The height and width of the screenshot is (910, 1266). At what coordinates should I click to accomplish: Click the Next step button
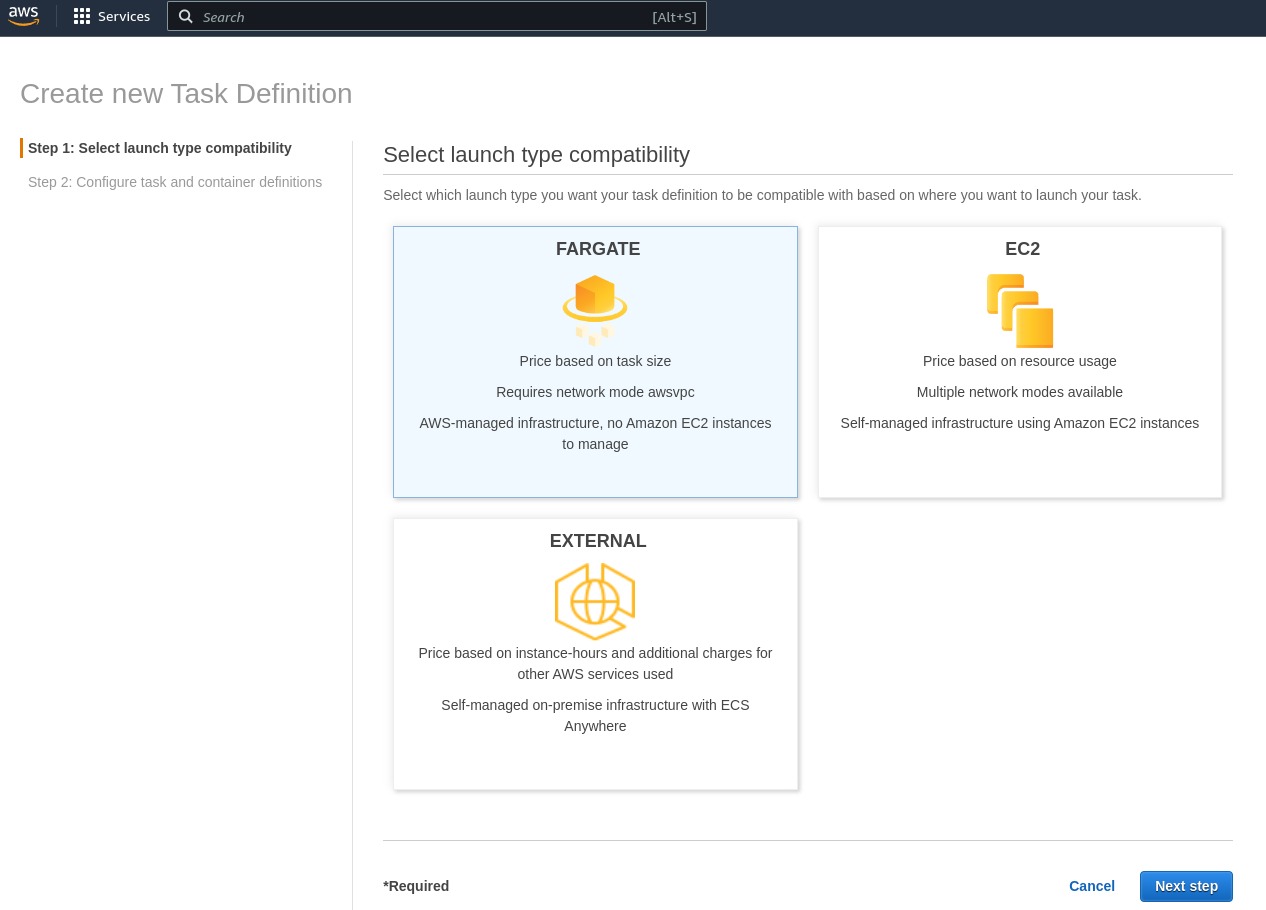(x=1186, y=886)
